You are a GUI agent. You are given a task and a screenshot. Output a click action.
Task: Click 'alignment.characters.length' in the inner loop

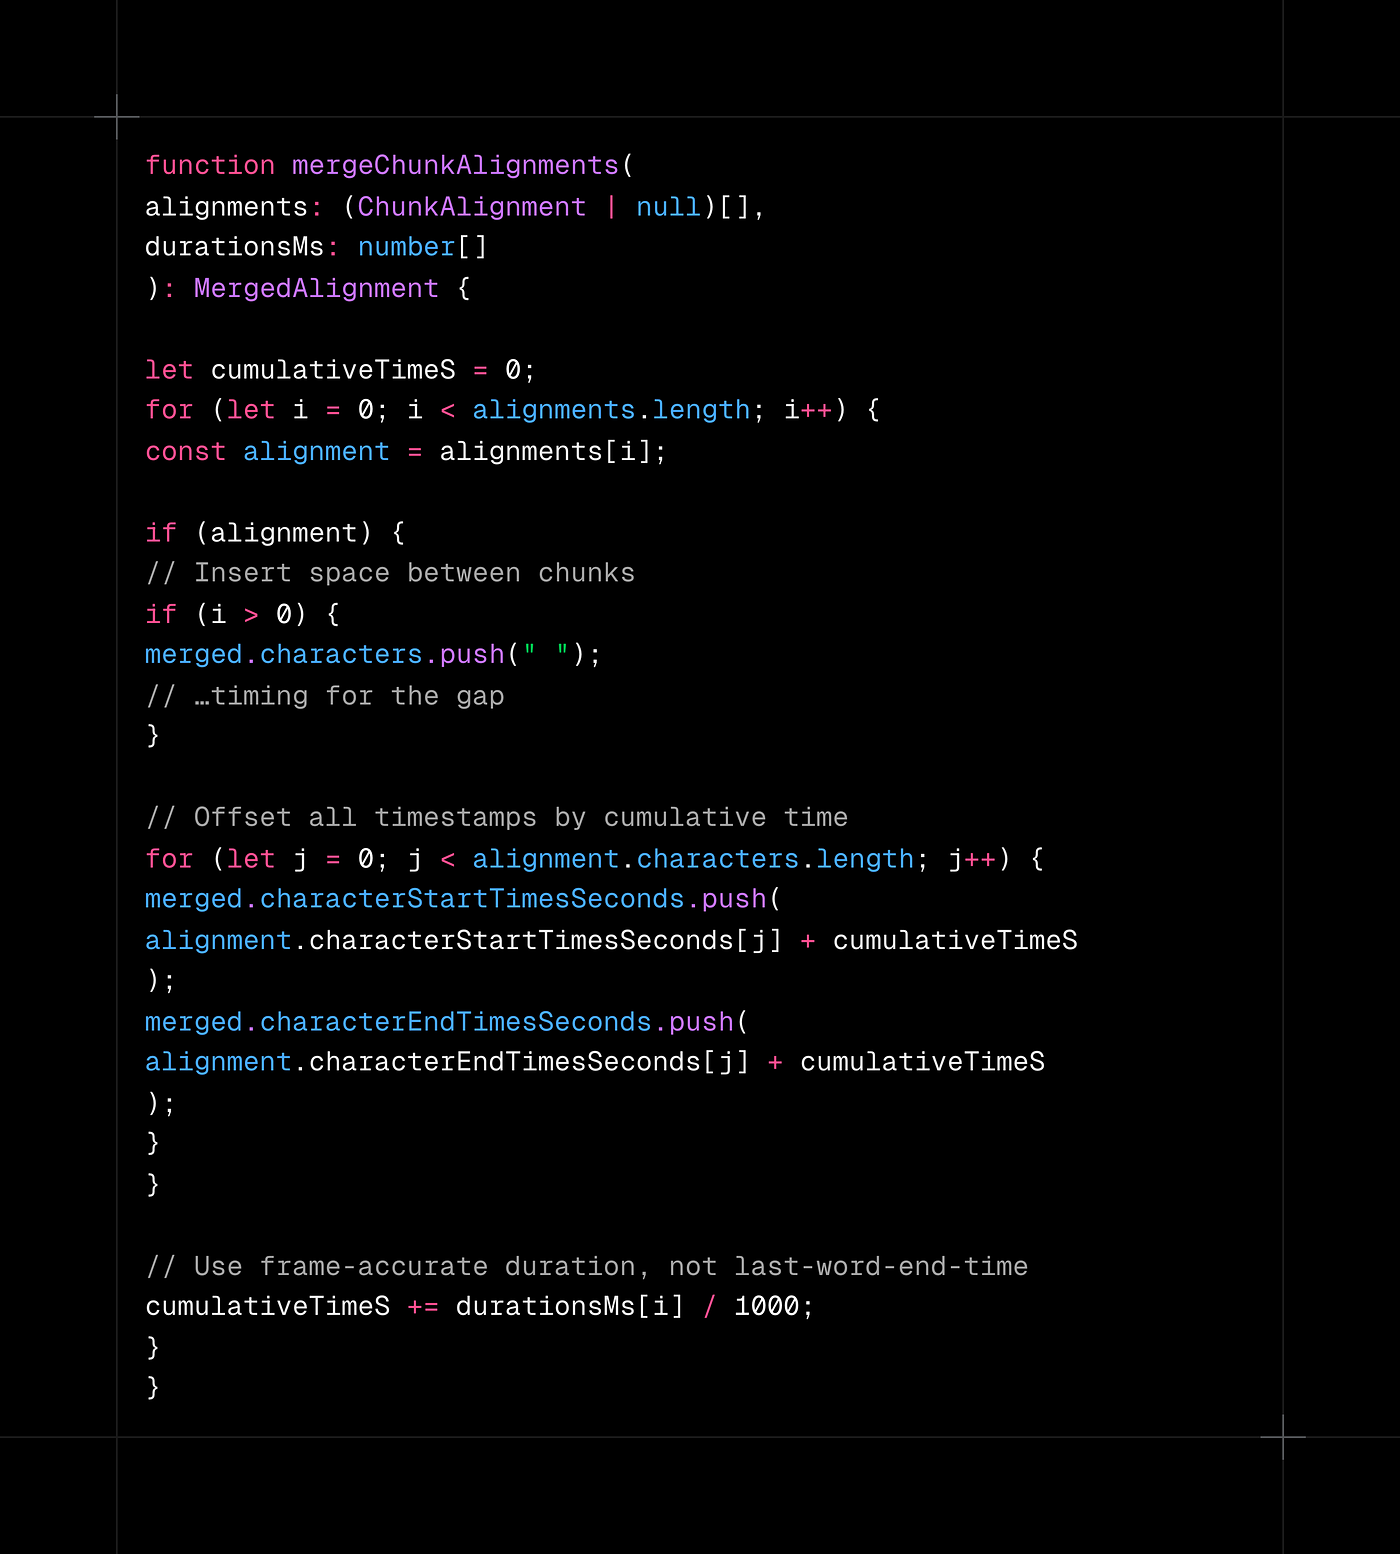tap(693, 860)
